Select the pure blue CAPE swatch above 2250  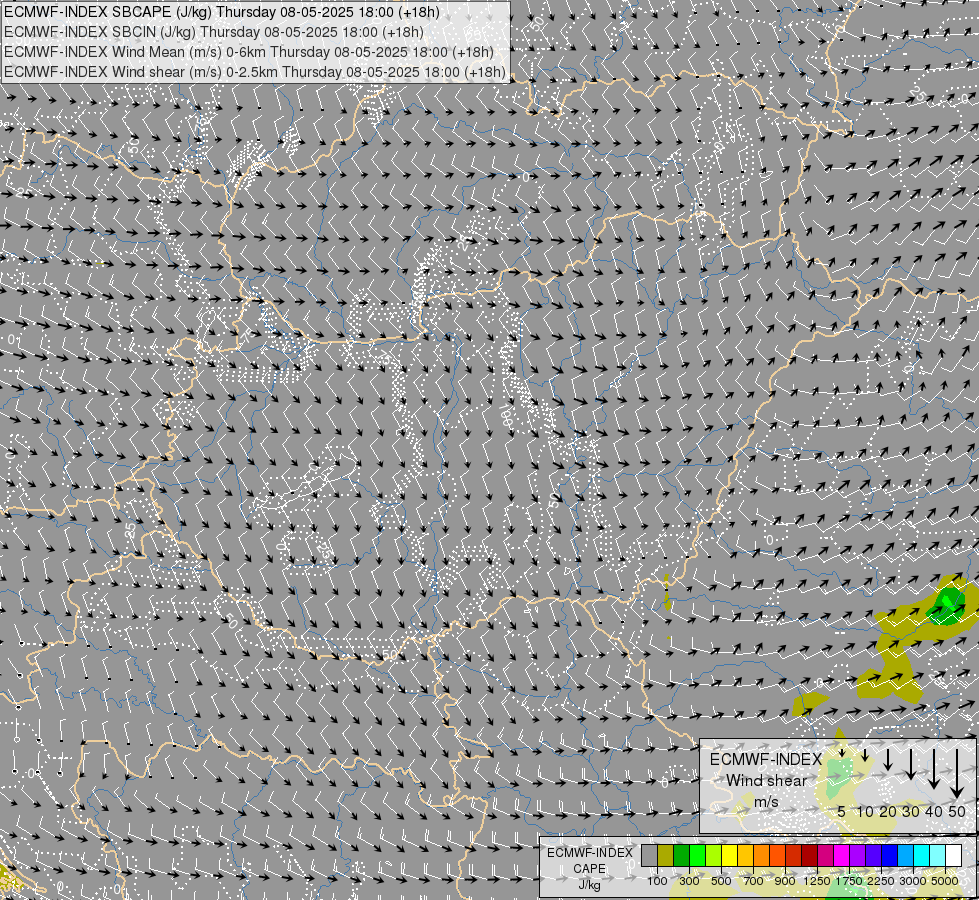(x=890, y=856)
